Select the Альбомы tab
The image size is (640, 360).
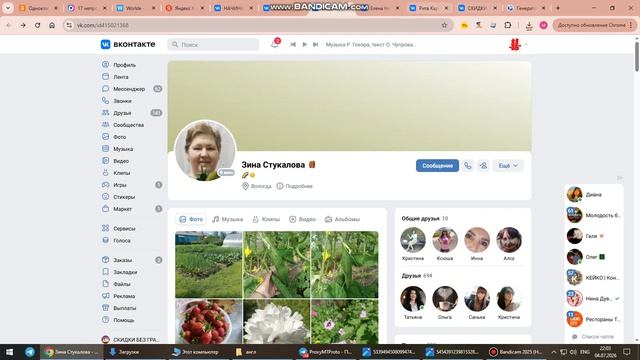click(342, 219)
